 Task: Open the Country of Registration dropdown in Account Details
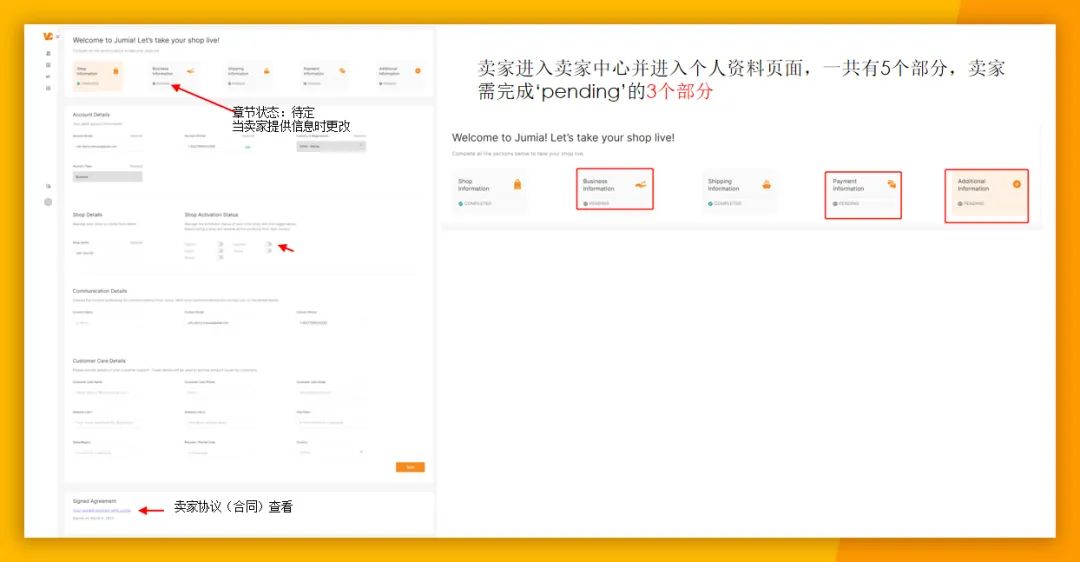coord(331,146)
